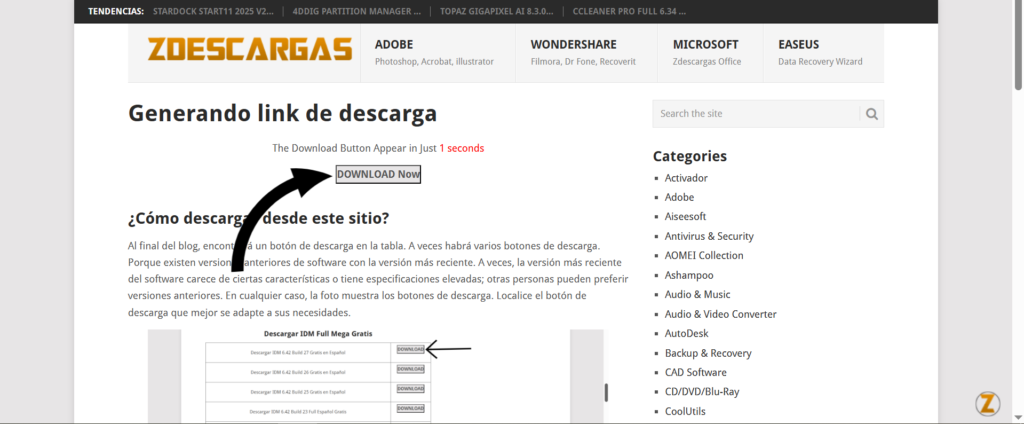This screenshot has width=1024, height=424.
Task: Click the search magnifier icon
Action: click(872, 114)
